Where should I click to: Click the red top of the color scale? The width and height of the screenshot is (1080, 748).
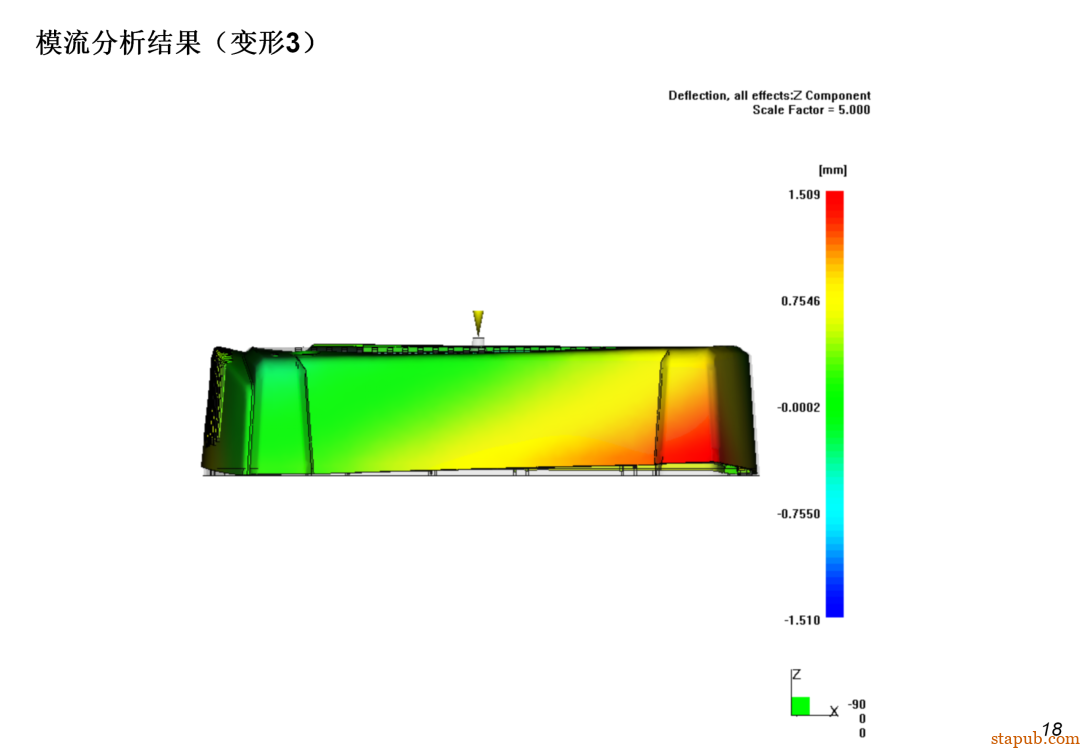(834, 200)
